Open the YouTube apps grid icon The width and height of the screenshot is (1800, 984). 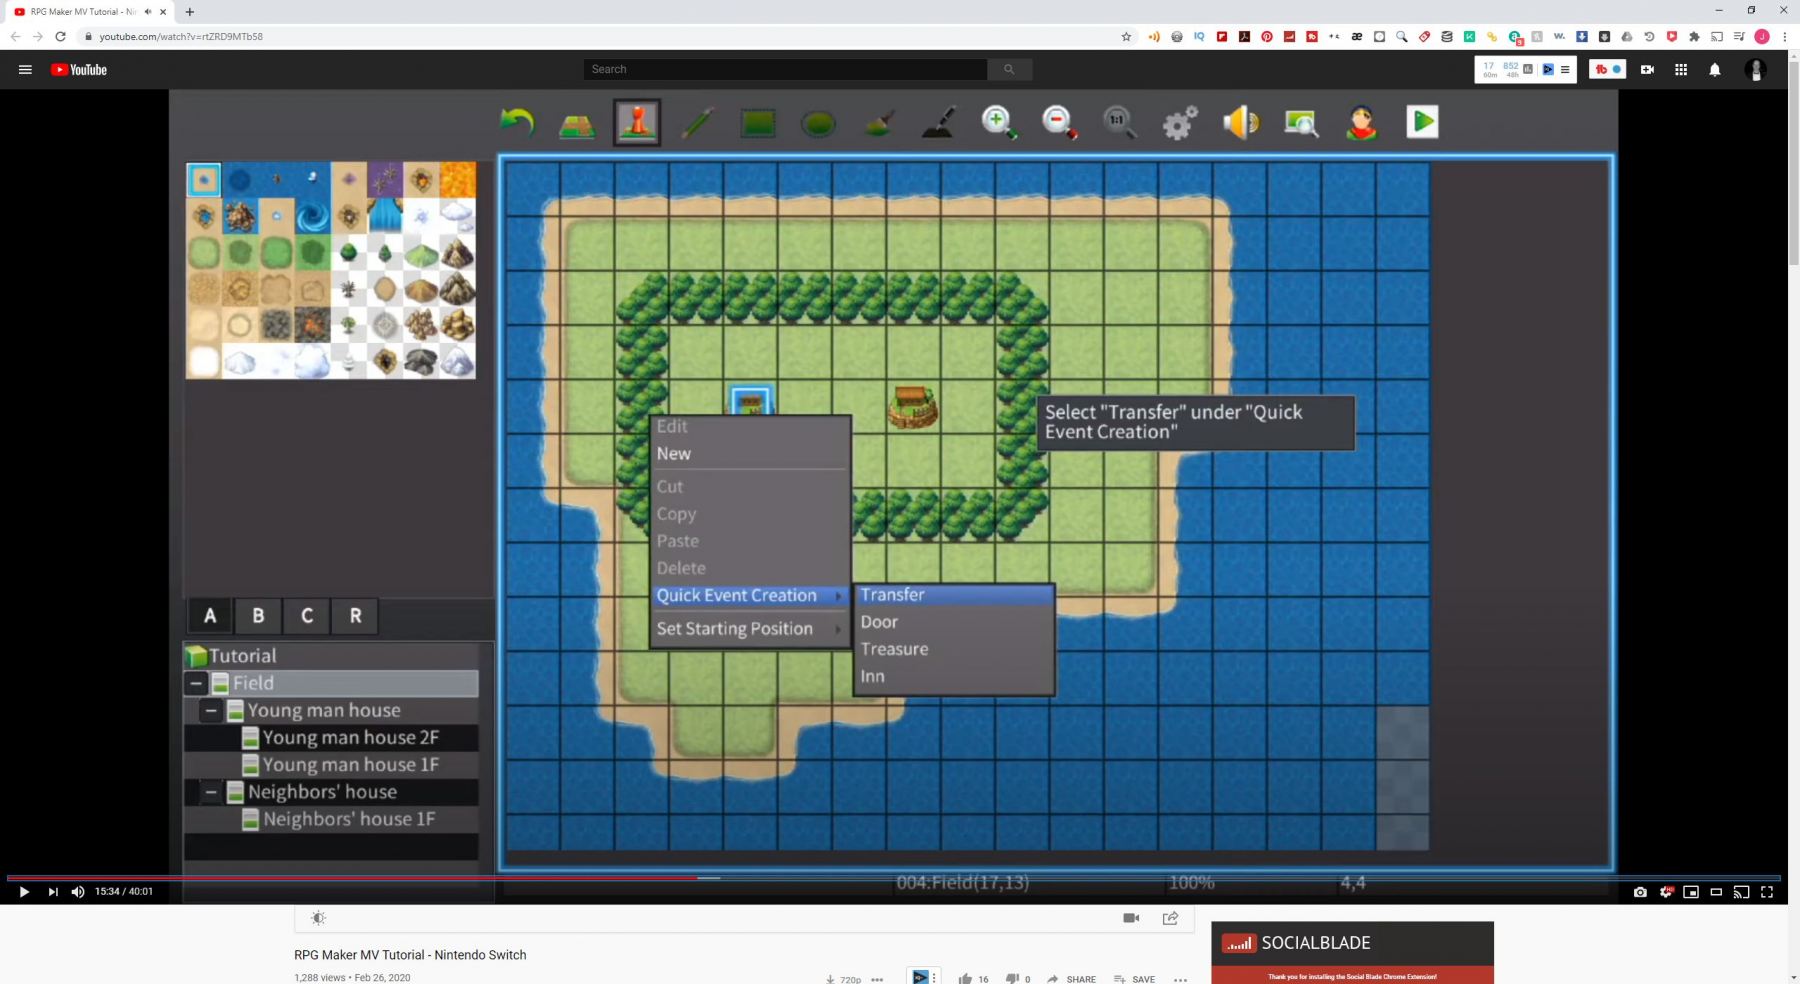(1681, 69)
